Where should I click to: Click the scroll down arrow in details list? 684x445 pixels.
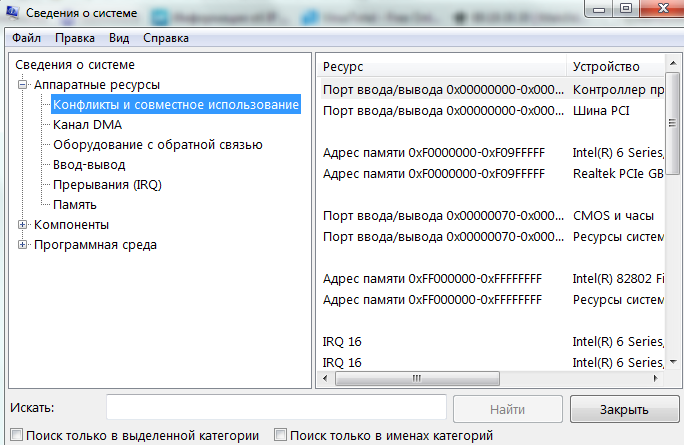coord(673,362)
